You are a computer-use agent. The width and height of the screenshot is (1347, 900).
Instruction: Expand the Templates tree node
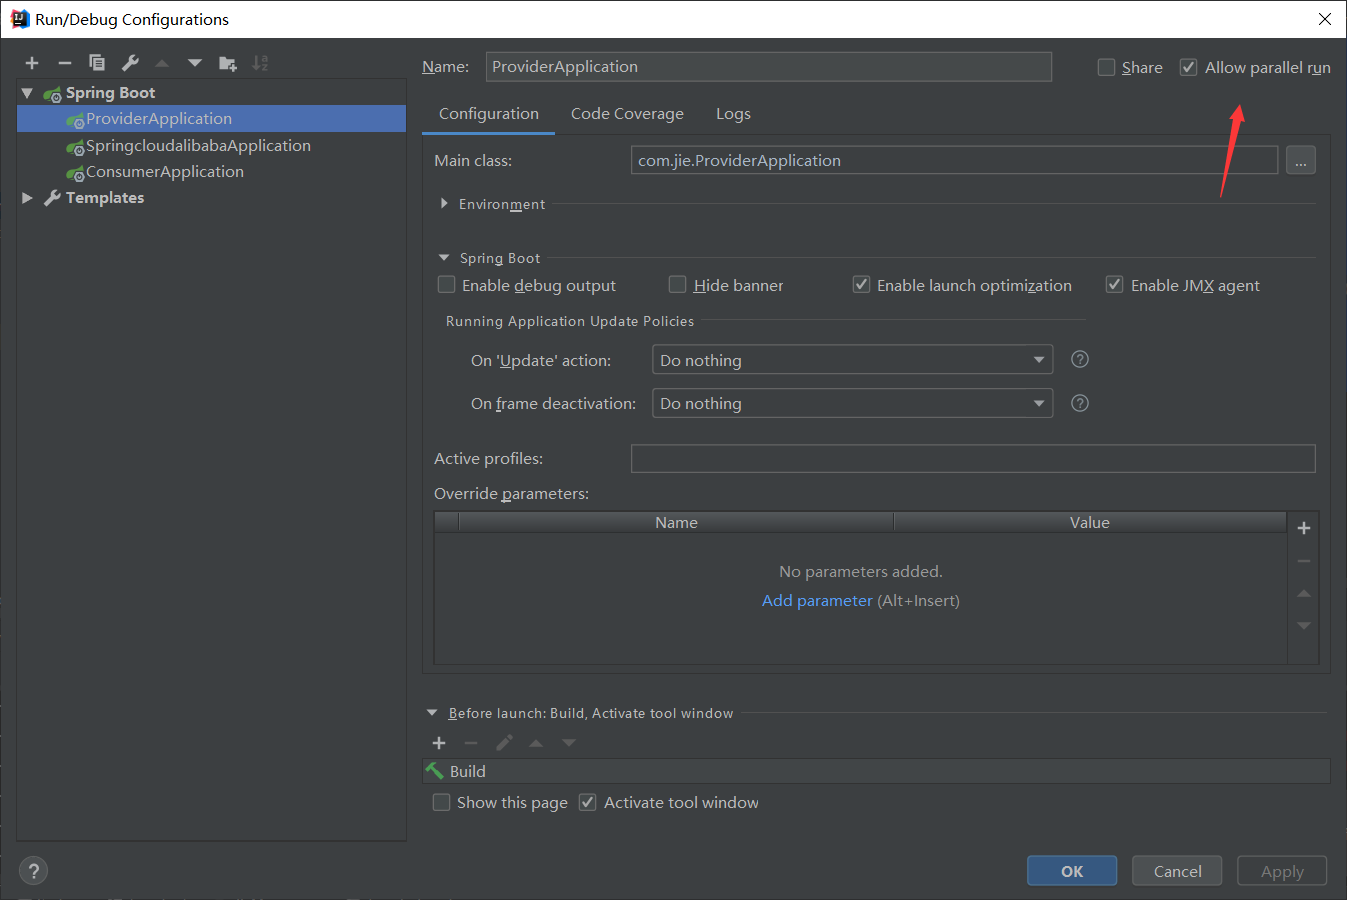coord(27,198)
